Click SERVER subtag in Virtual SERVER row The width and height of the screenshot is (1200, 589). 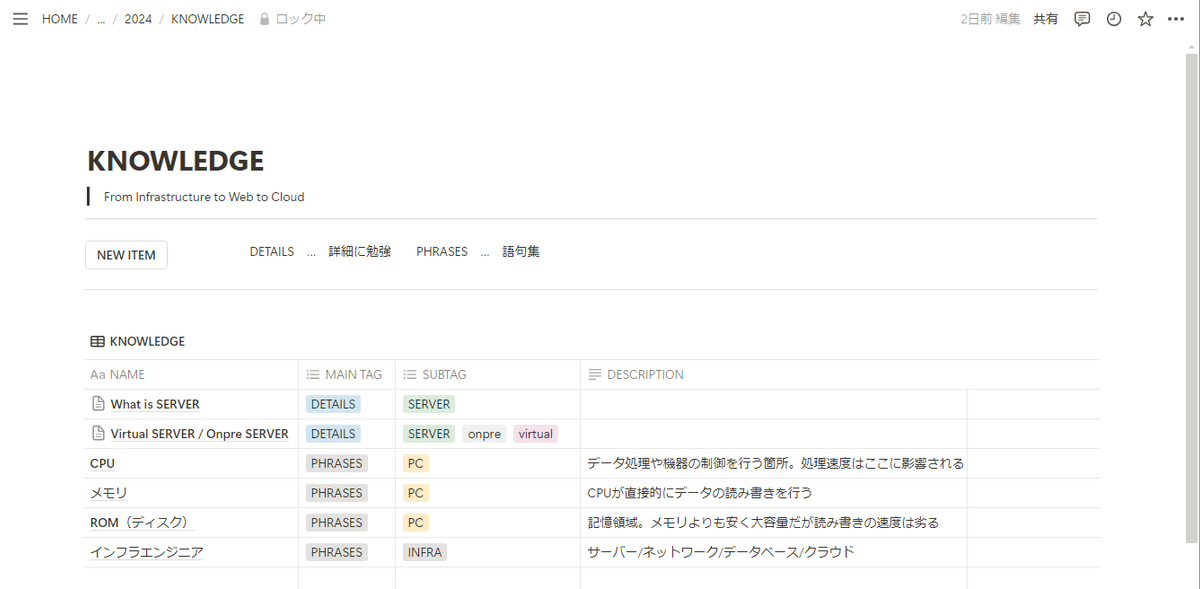pos(429,434)
